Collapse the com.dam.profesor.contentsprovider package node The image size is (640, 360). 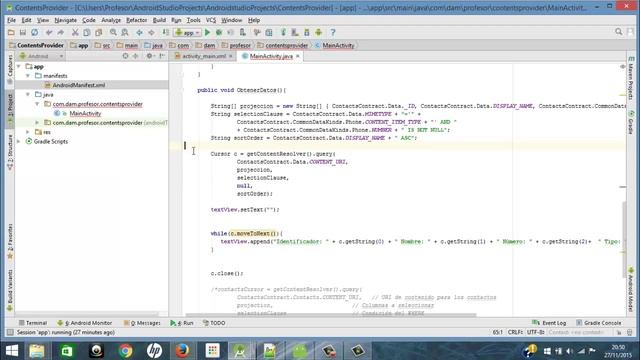pos(37,104)
